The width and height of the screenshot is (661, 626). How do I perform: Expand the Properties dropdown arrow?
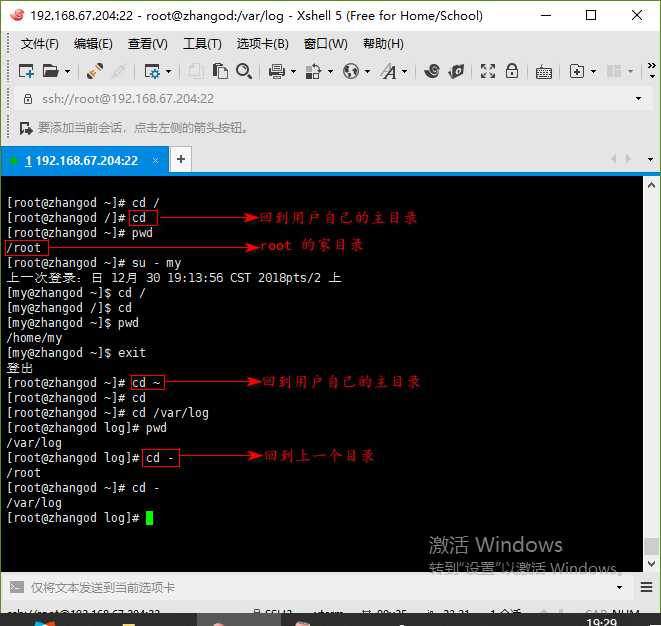pyautogui.click(x=169, y=72)
